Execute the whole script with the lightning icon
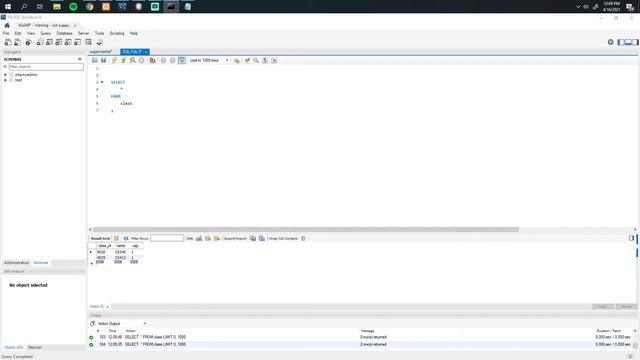 tap(114, 60)
